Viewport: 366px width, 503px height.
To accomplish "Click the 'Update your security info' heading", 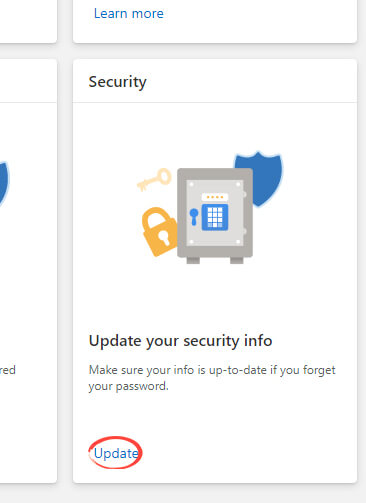I will click(180, 341).
